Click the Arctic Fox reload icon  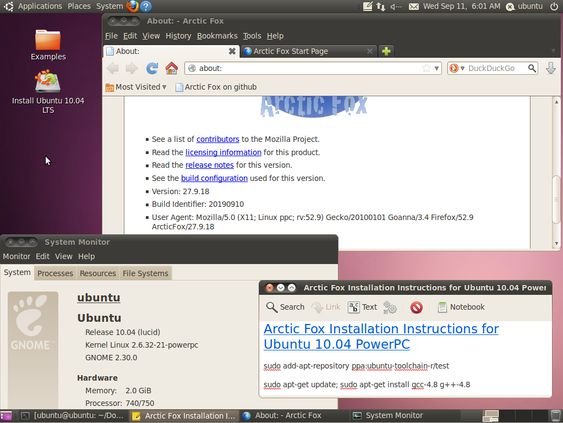152,68
